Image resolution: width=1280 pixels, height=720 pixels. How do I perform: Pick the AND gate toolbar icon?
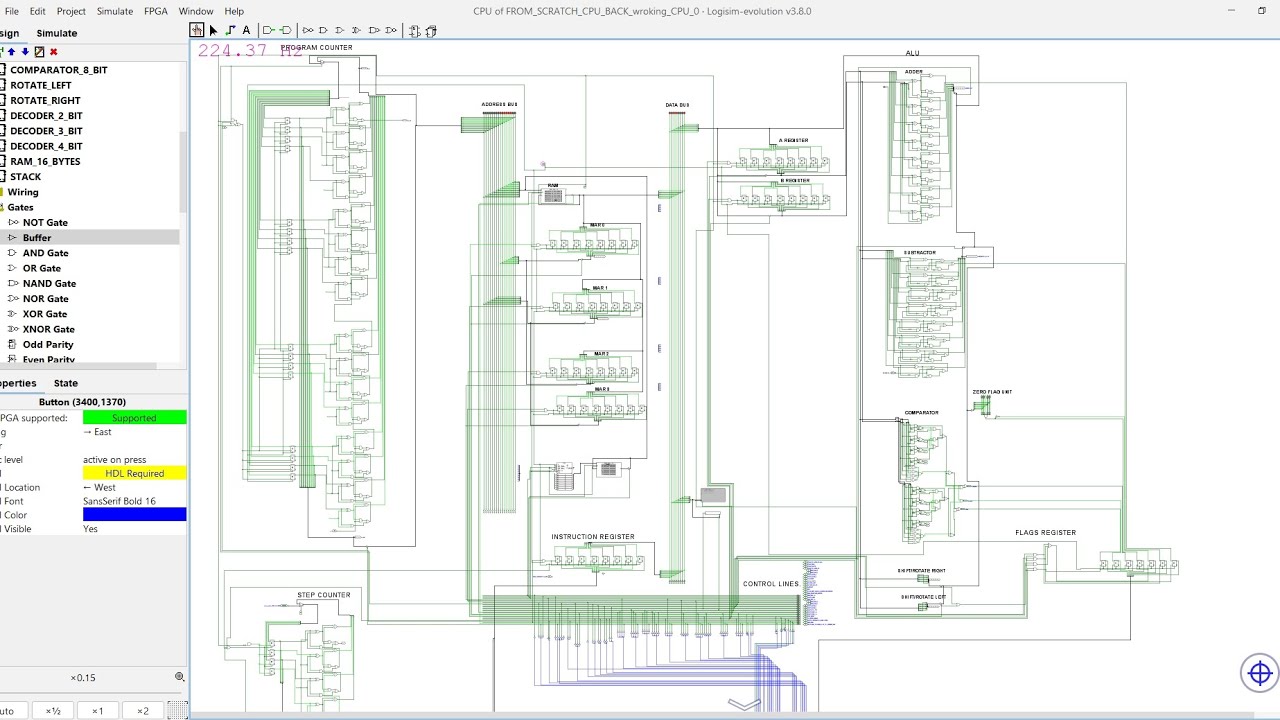coord(324,31)
